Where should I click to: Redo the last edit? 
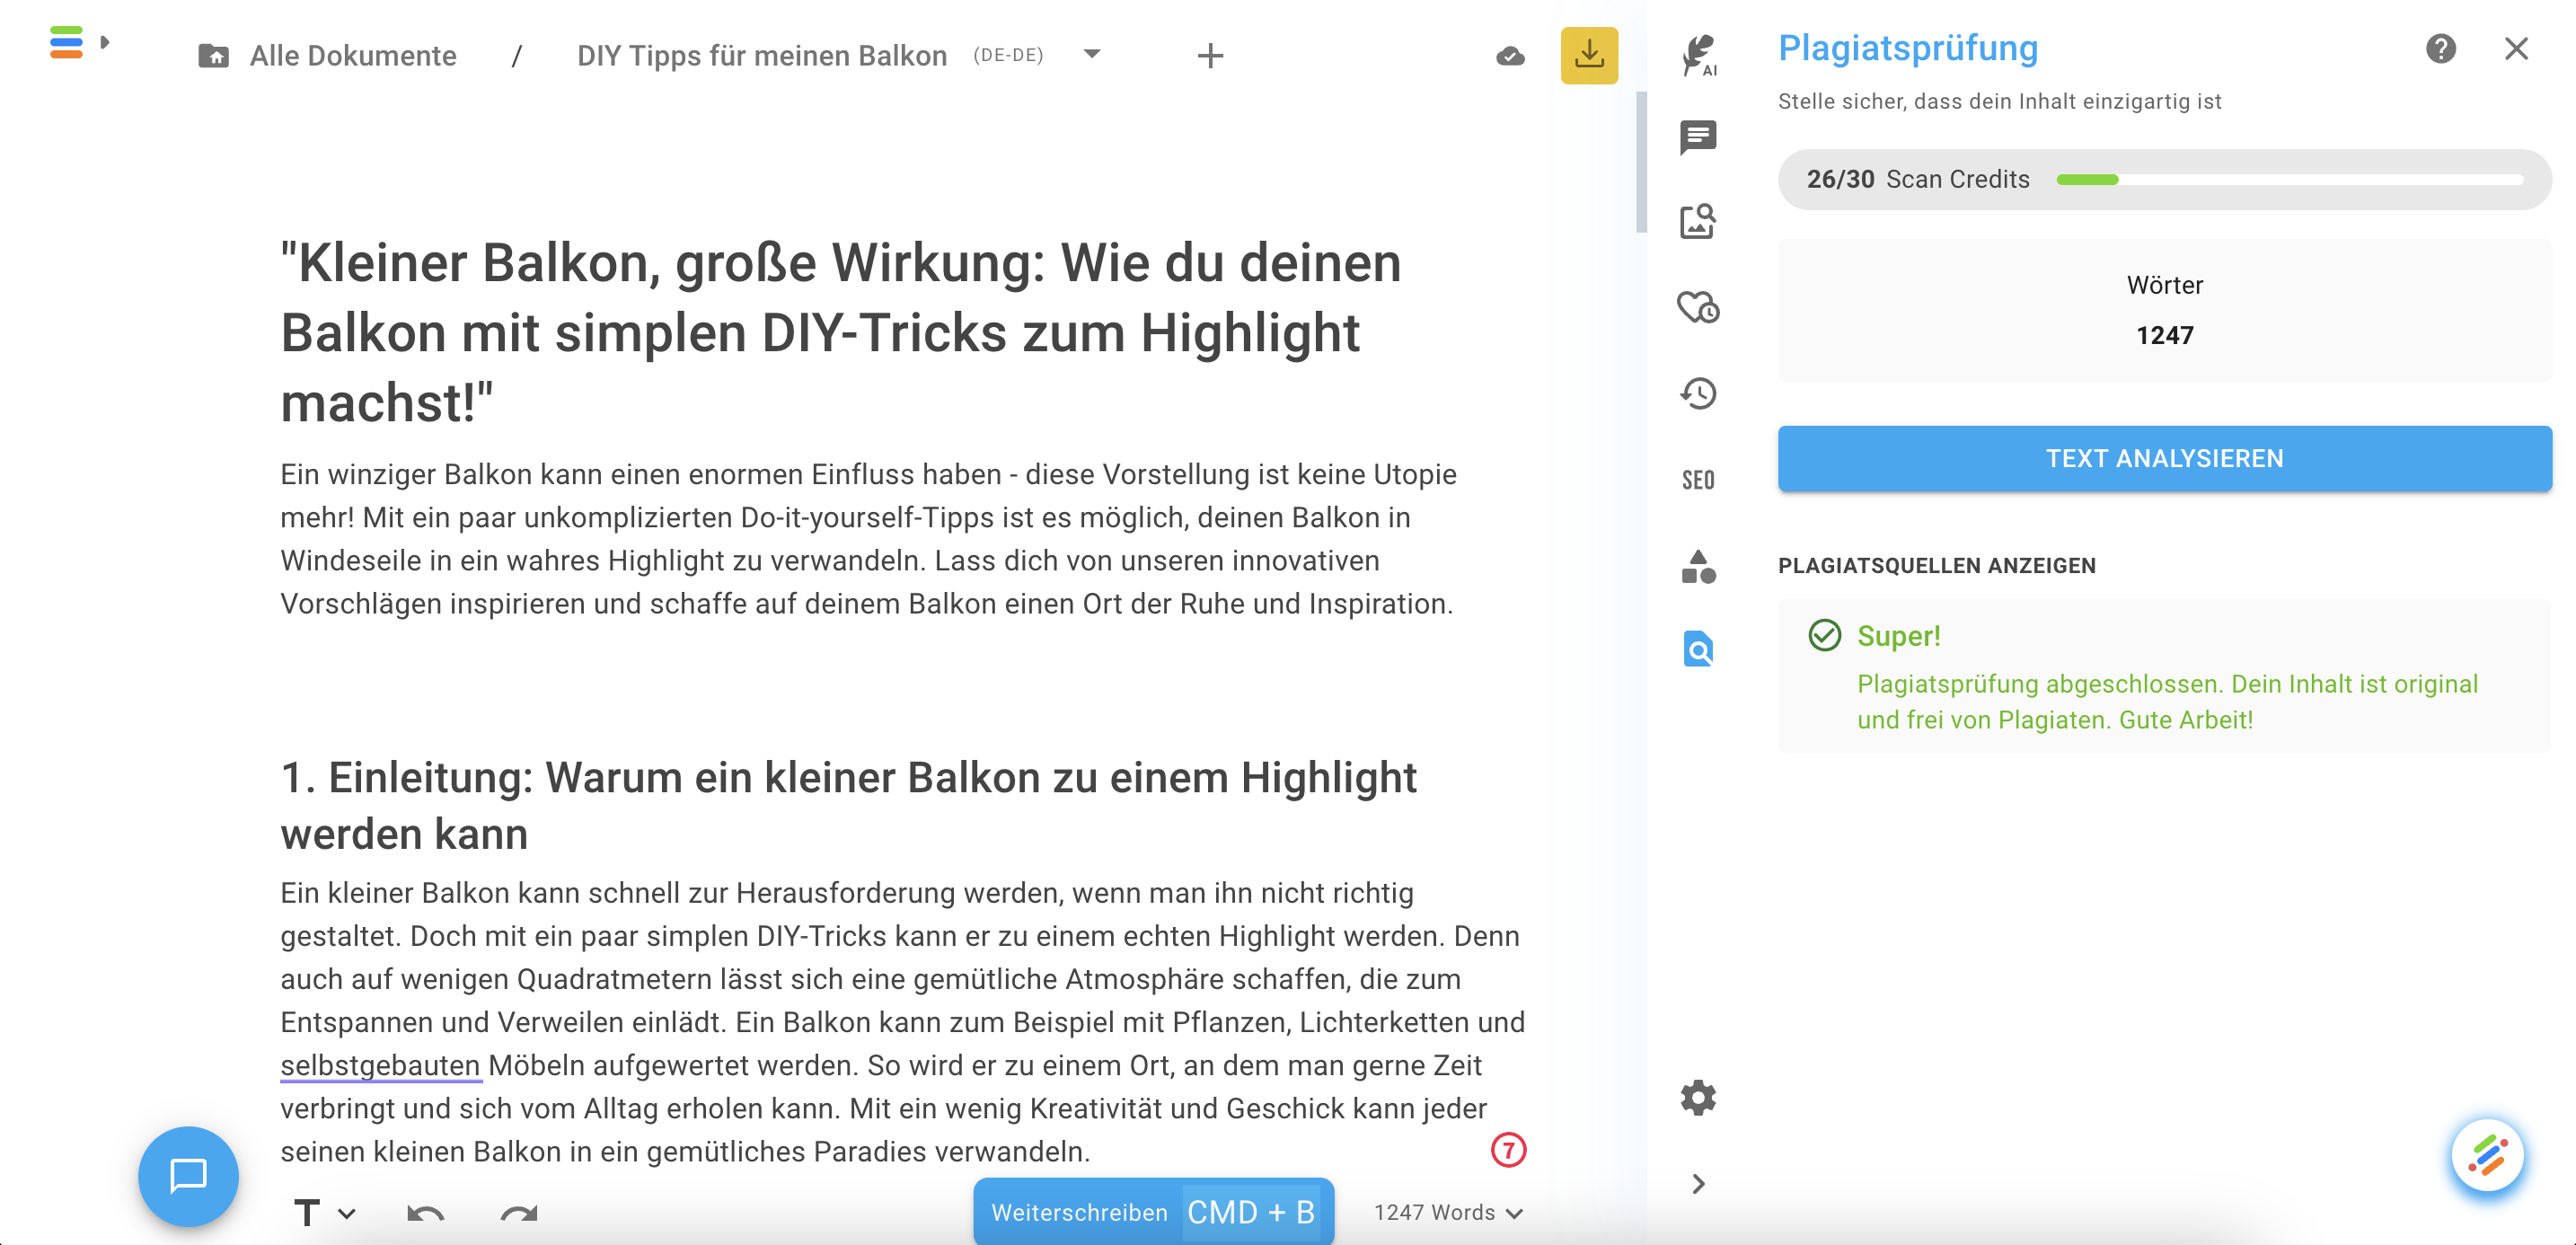[x=518, y=1213]
